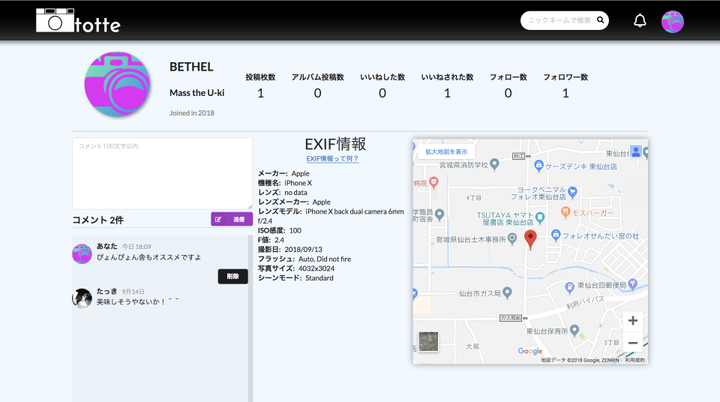Zoom in on the map
Viewport: 720px width, 402px height.
click(x=632, y=320)
